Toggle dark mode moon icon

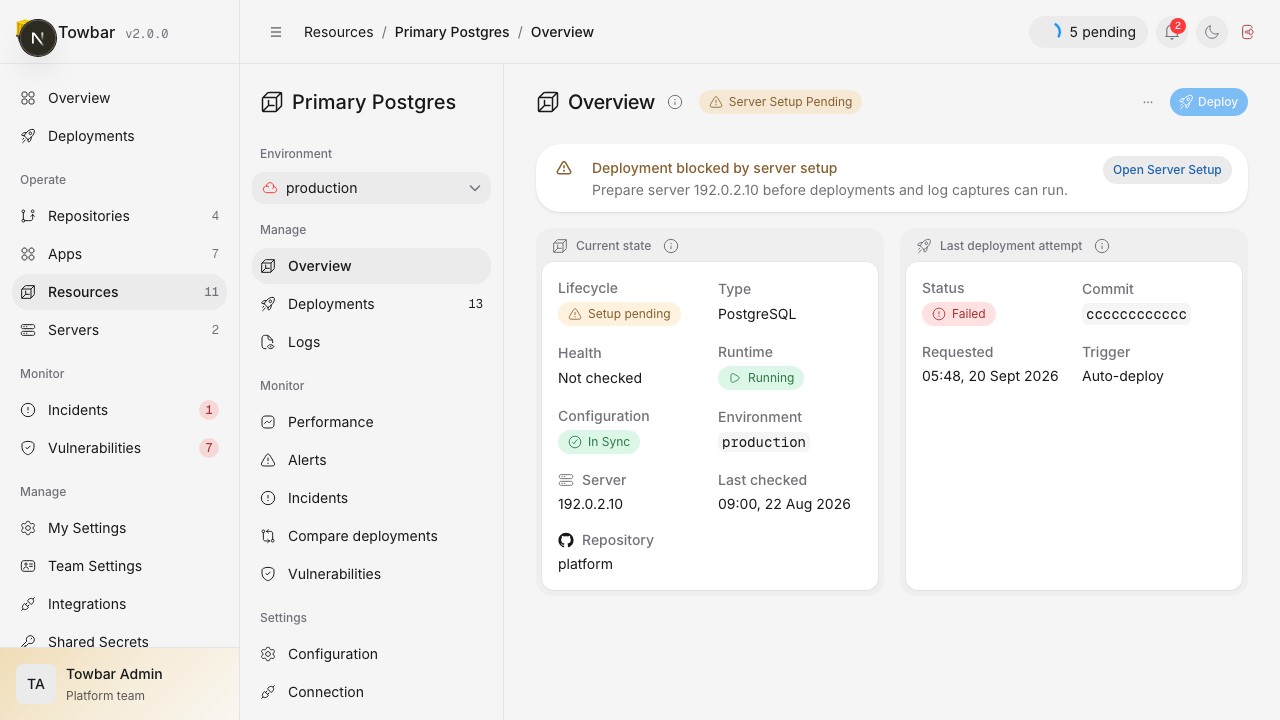(x=1212, y=32)
